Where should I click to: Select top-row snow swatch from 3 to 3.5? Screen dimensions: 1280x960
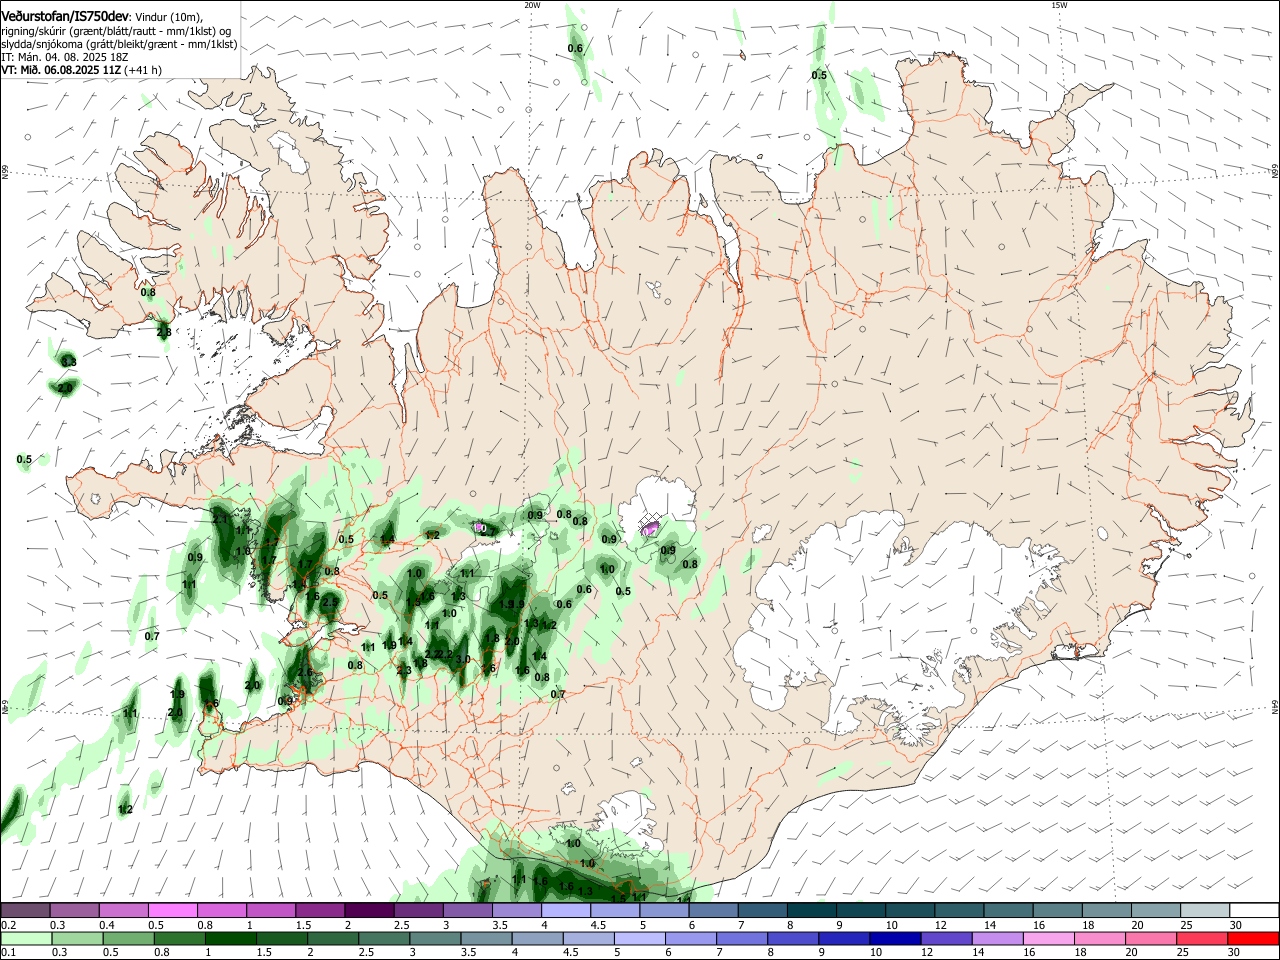467,910
